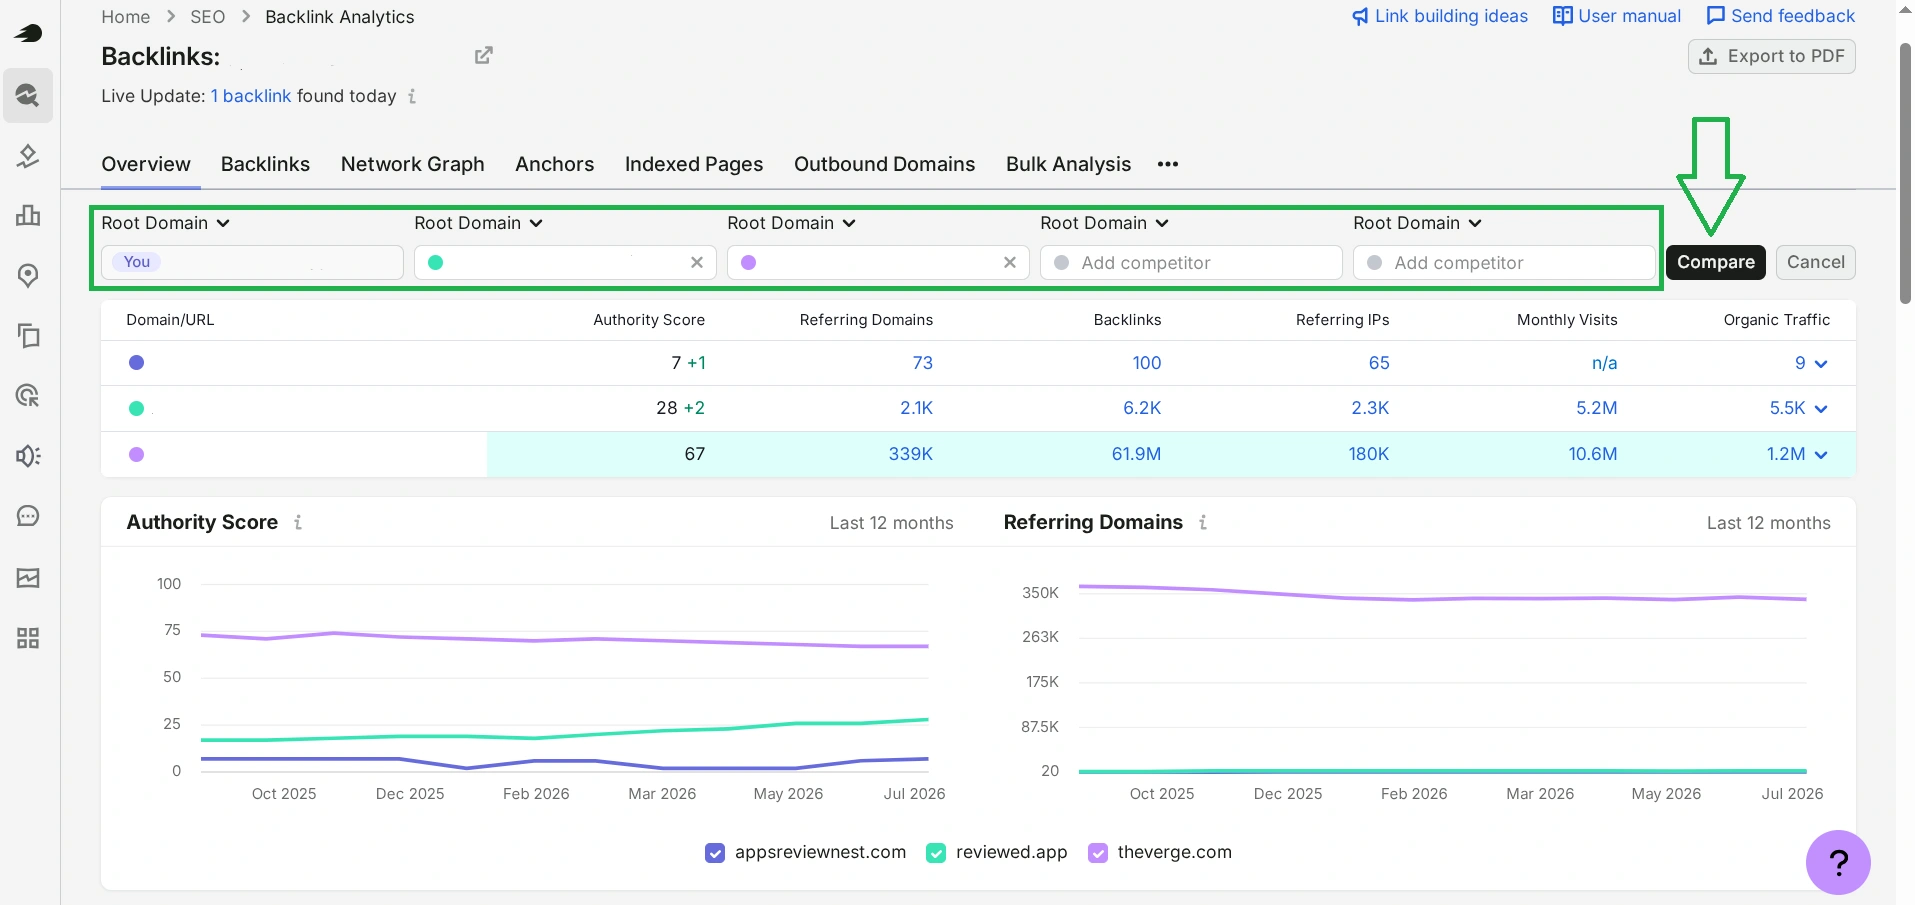Open the Advertising megaphone sidebar icon
Image resolution: width=1915 pixels, height=905 pixels.
point(28,456)
